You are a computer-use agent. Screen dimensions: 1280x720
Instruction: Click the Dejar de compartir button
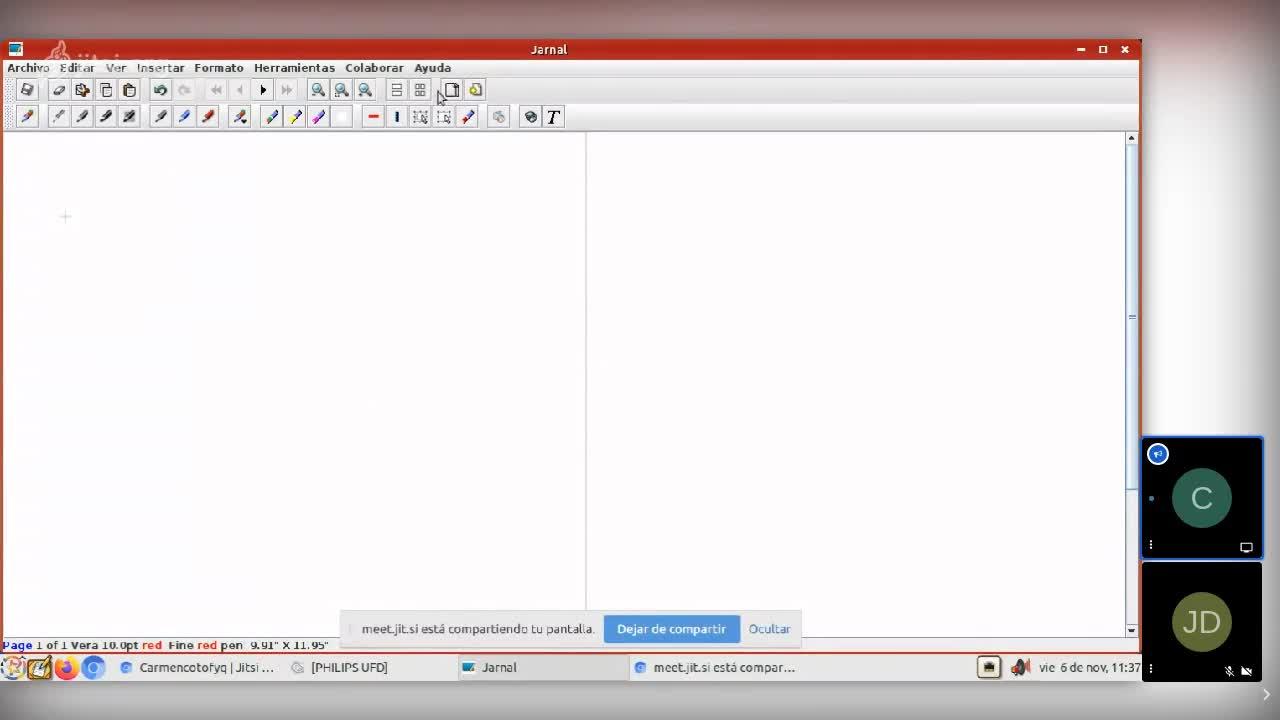[x=671, y=629]
